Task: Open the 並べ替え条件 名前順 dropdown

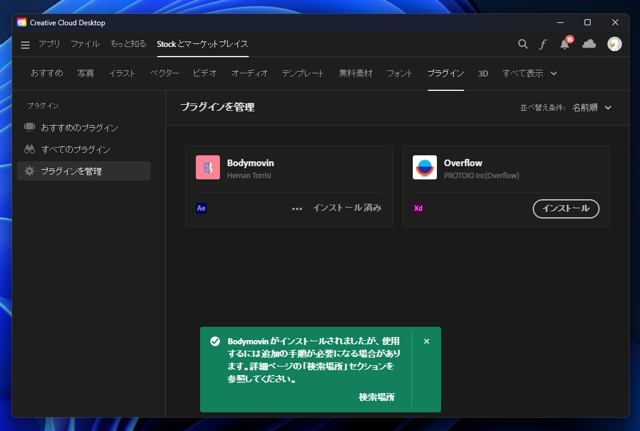Action: pyautogui.click(x=591, y=108)
